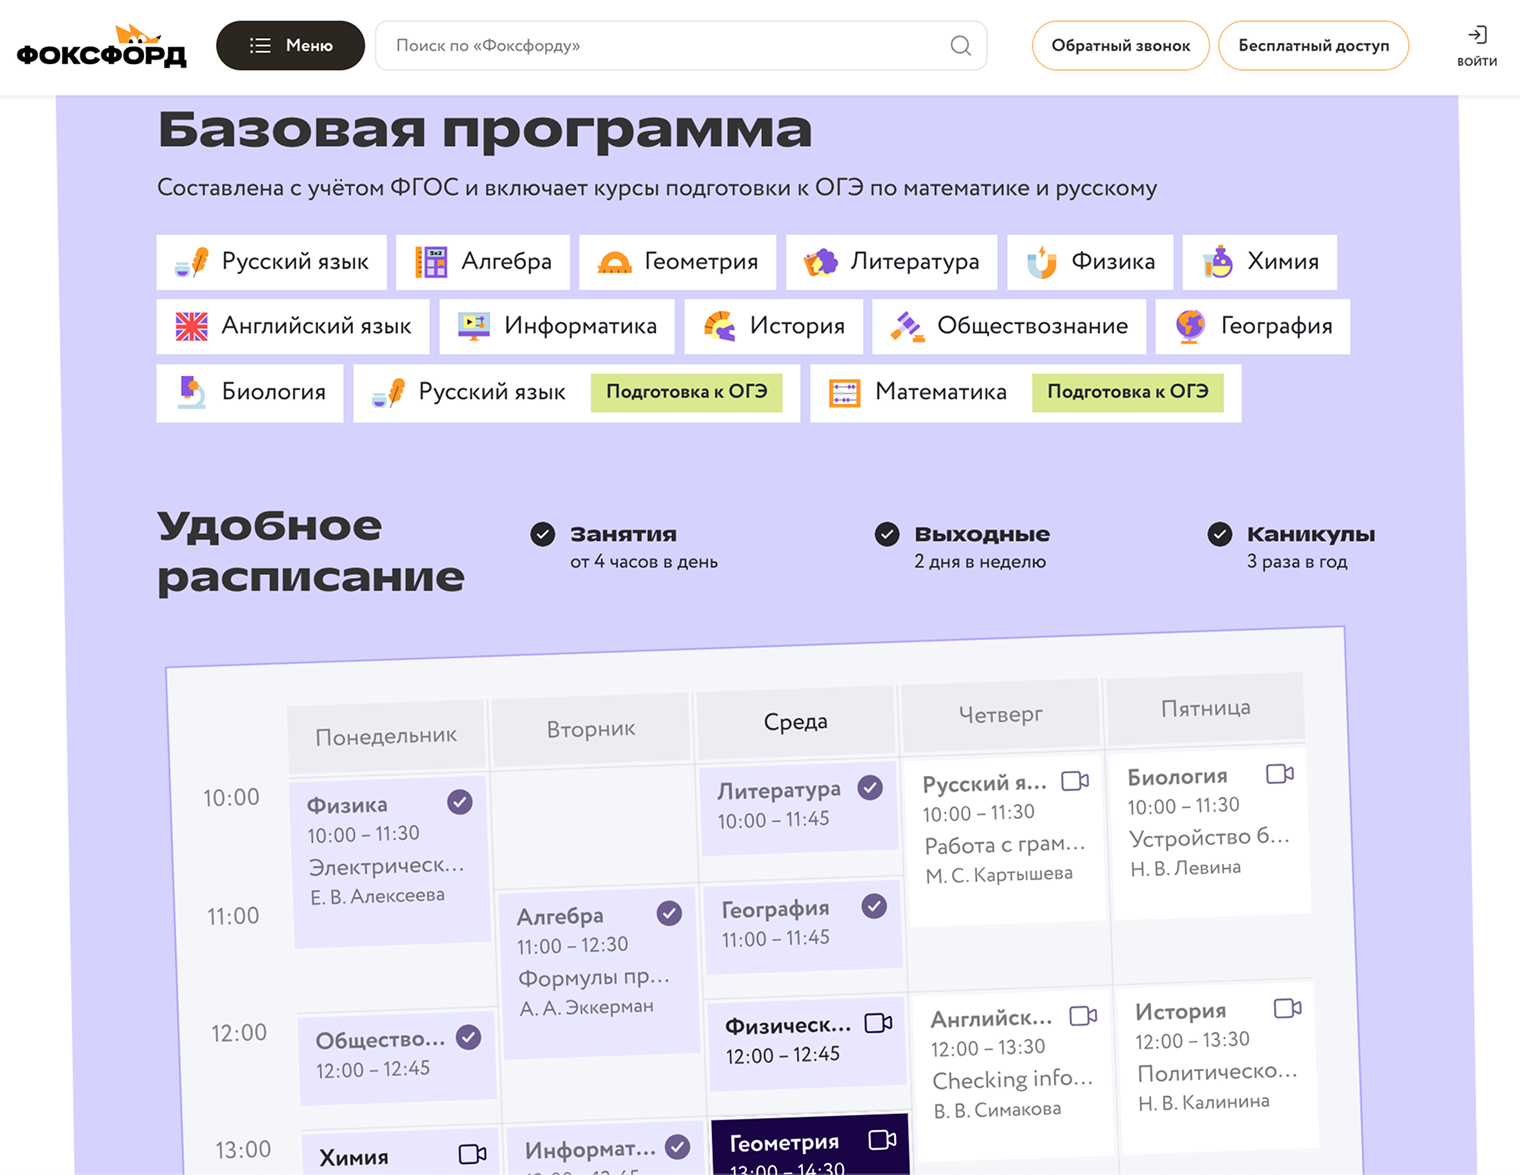Click the 'Работа с грам…' lesson topic
The image size is (1520, 1175).
click(x=1005, y=845)
